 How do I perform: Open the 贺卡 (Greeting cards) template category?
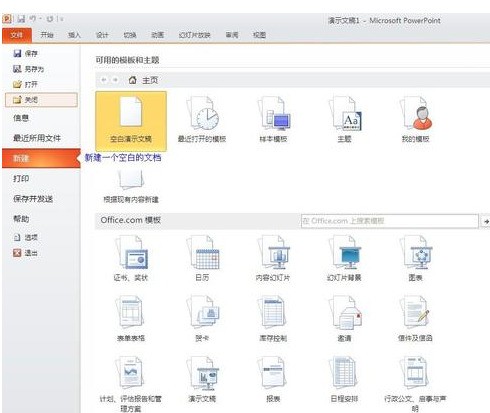click(202, 319)
